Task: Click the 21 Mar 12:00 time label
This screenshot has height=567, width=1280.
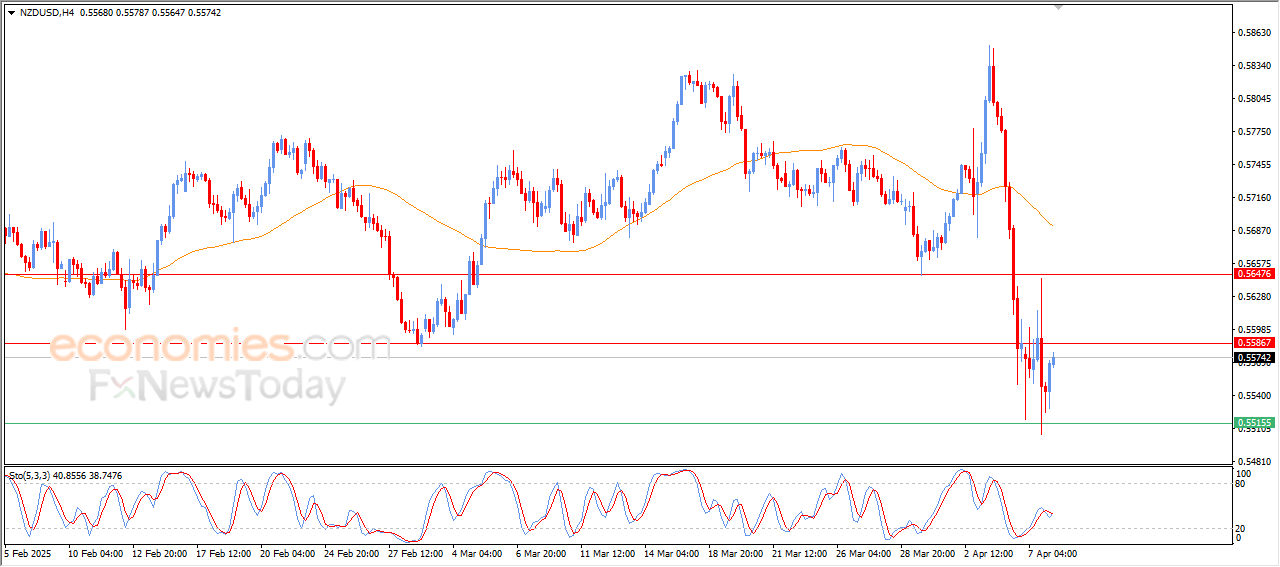Action: [x=799, y=553]
